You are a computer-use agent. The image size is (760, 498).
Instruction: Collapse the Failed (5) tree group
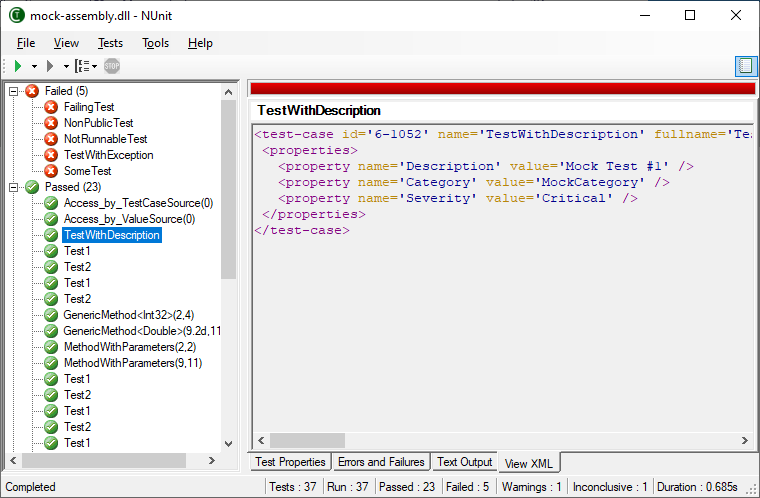click(13, 91)
